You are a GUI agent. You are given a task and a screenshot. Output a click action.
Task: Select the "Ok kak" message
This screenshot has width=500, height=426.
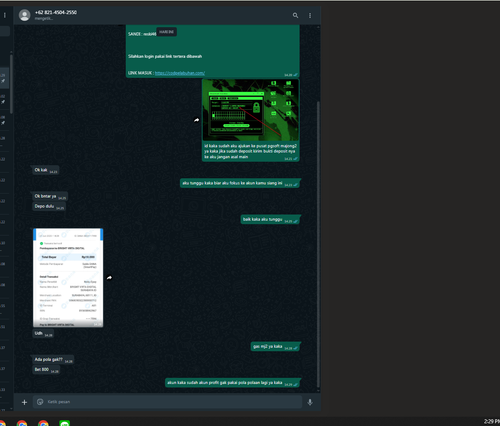coord(45,170)
